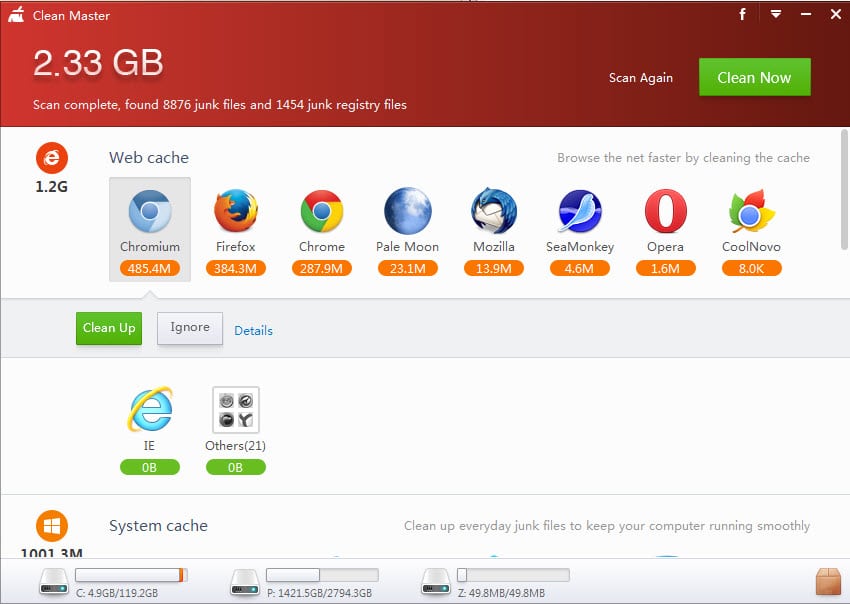Open the Others(21) browser group icon
This screenshot has height=604, width=850.
(x=235, y=409)
